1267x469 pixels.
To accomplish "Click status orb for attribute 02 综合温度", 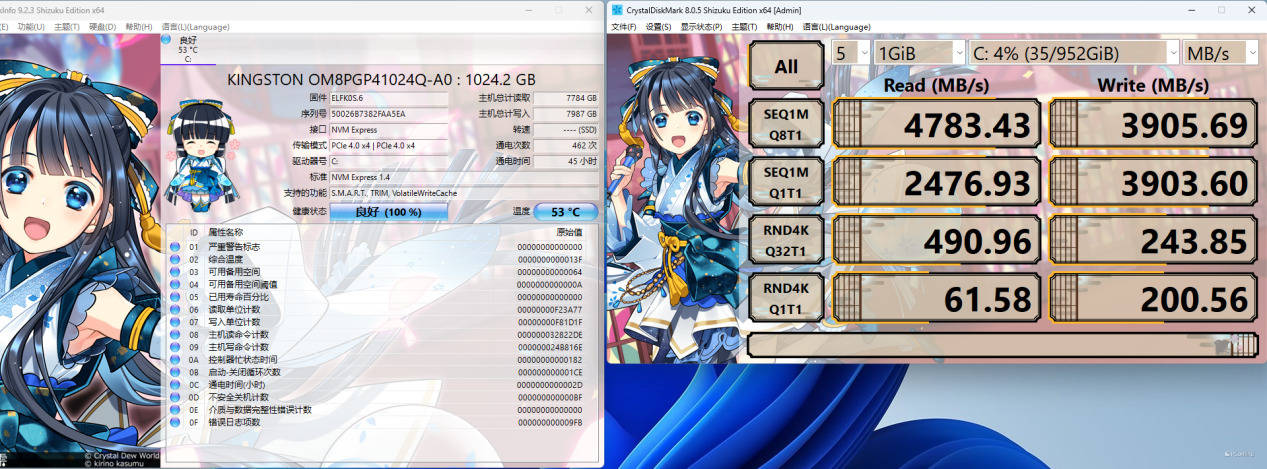I will tap(174, 259).
